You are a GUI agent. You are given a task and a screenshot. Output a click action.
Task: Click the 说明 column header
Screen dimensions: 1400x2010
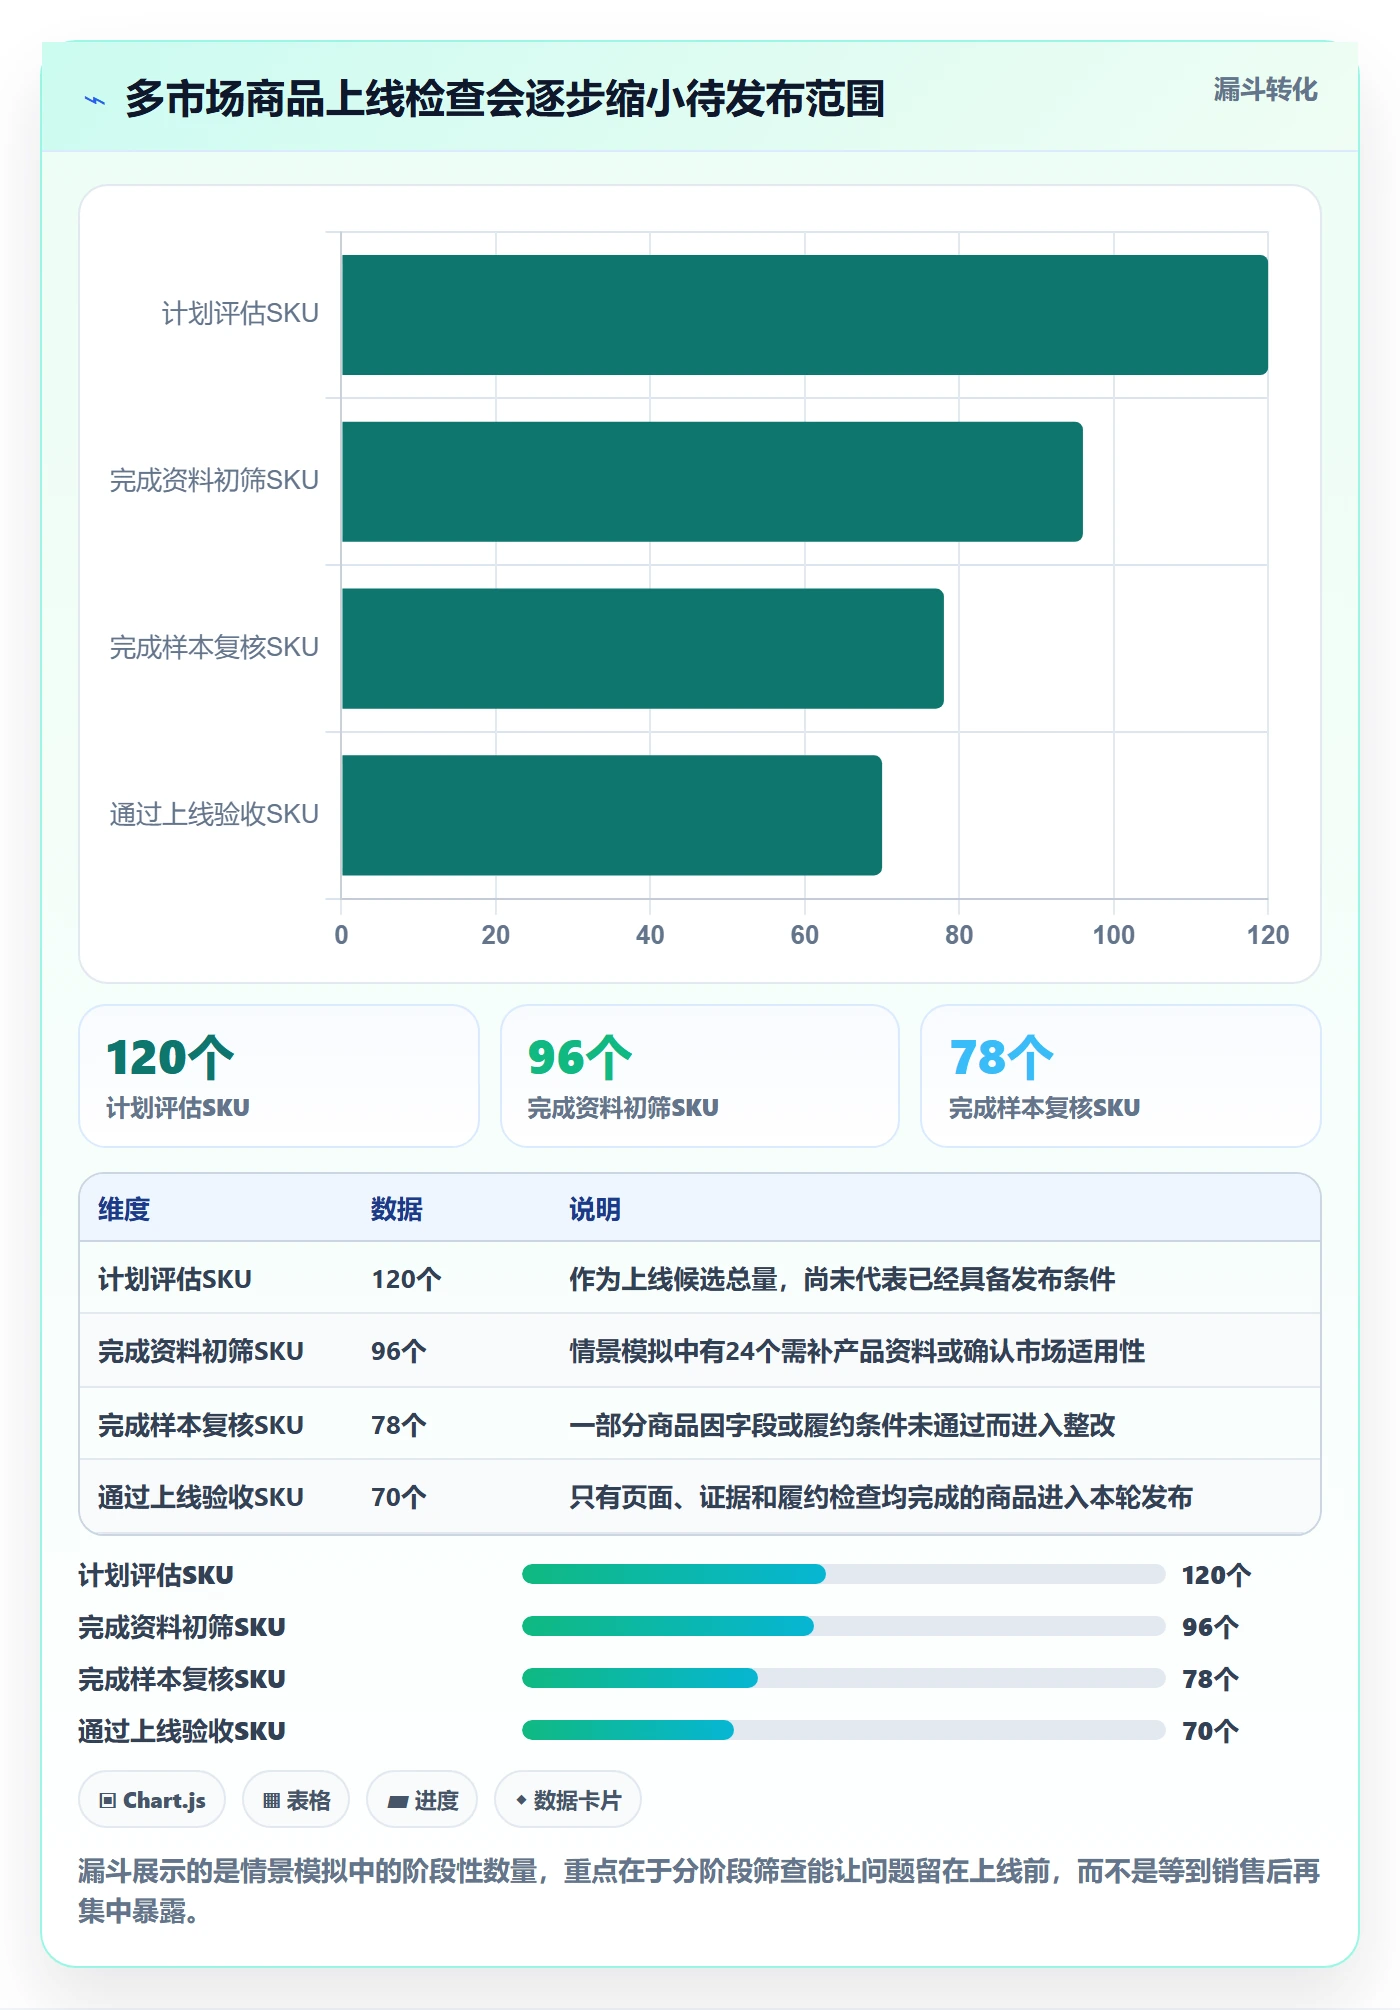[x=595, y=1209]
